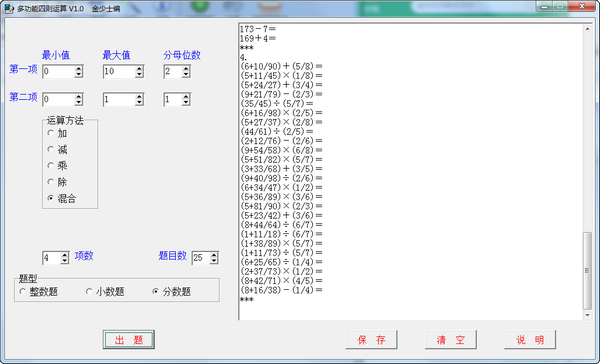
Task: Open the 说明 instructions button
Action: (x=530, y=340)
